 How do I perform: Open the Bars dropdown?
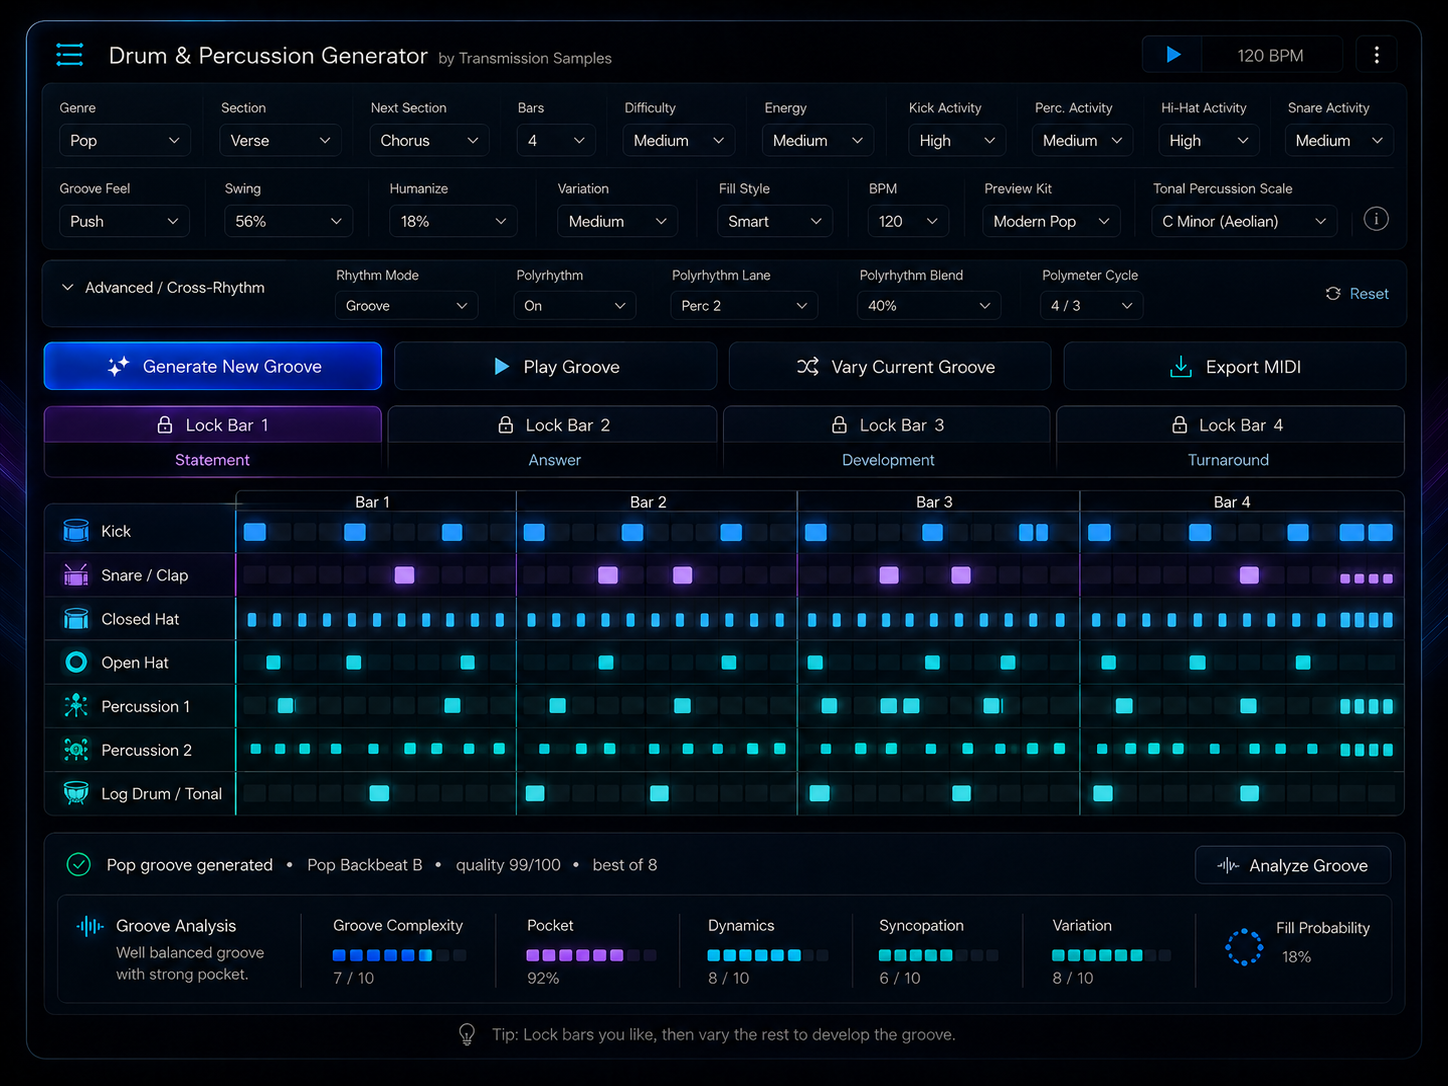coord(556,140)
